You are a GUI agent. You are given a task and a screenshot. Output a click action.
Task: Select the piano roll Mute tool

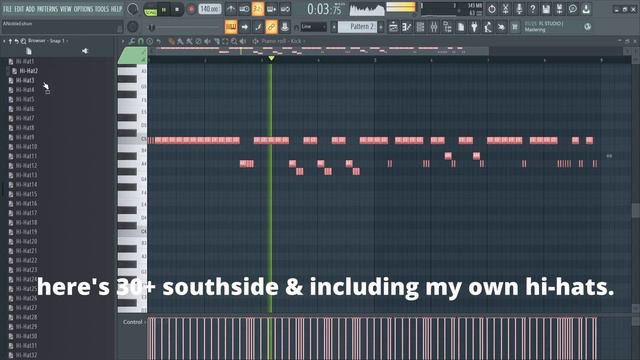coord(207,41)
